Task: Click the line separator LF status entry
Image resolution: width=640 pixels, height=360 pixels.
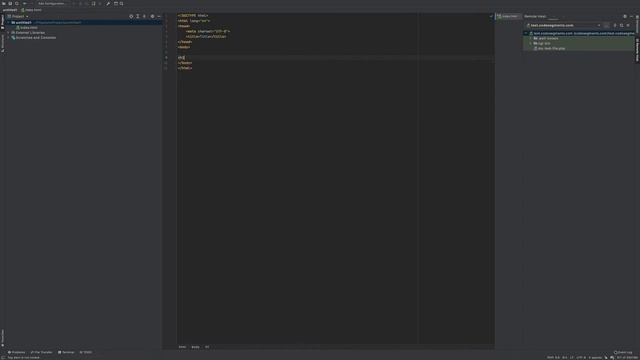Action: pos(571,358)
